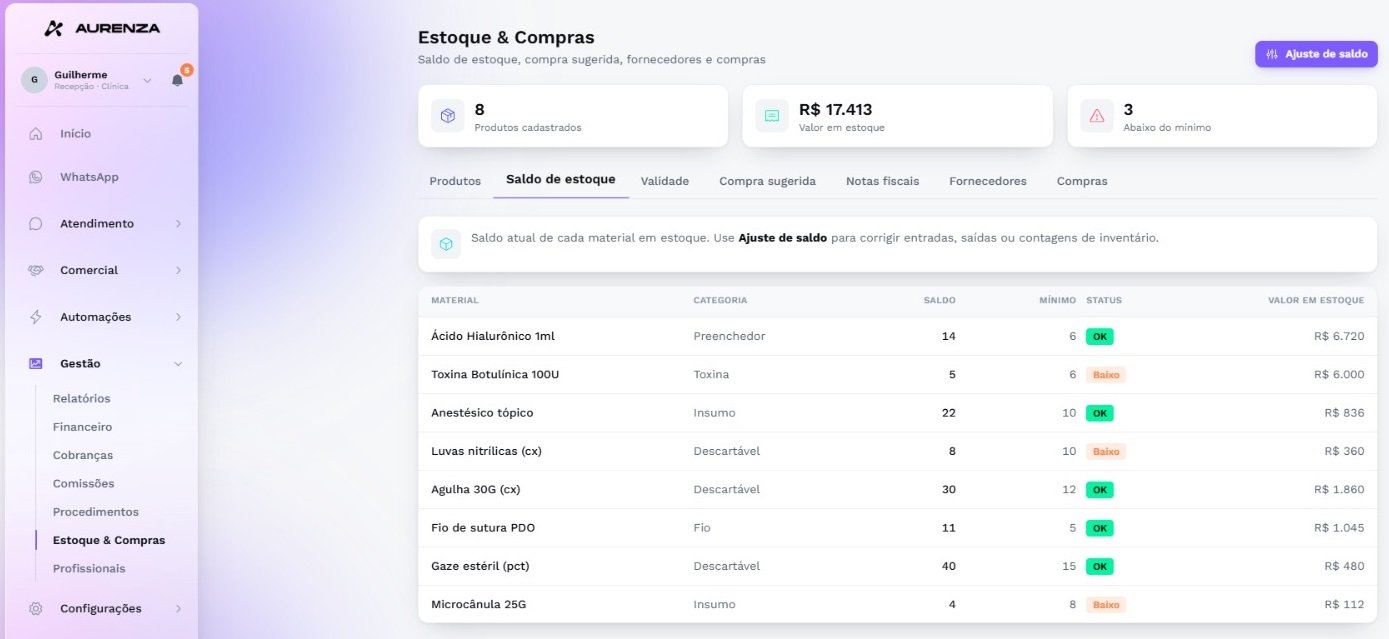Click the Fio de sutura PDO row name
Image resolution: width=1389 pixels, height=639 pixels.
click(483, 528)
